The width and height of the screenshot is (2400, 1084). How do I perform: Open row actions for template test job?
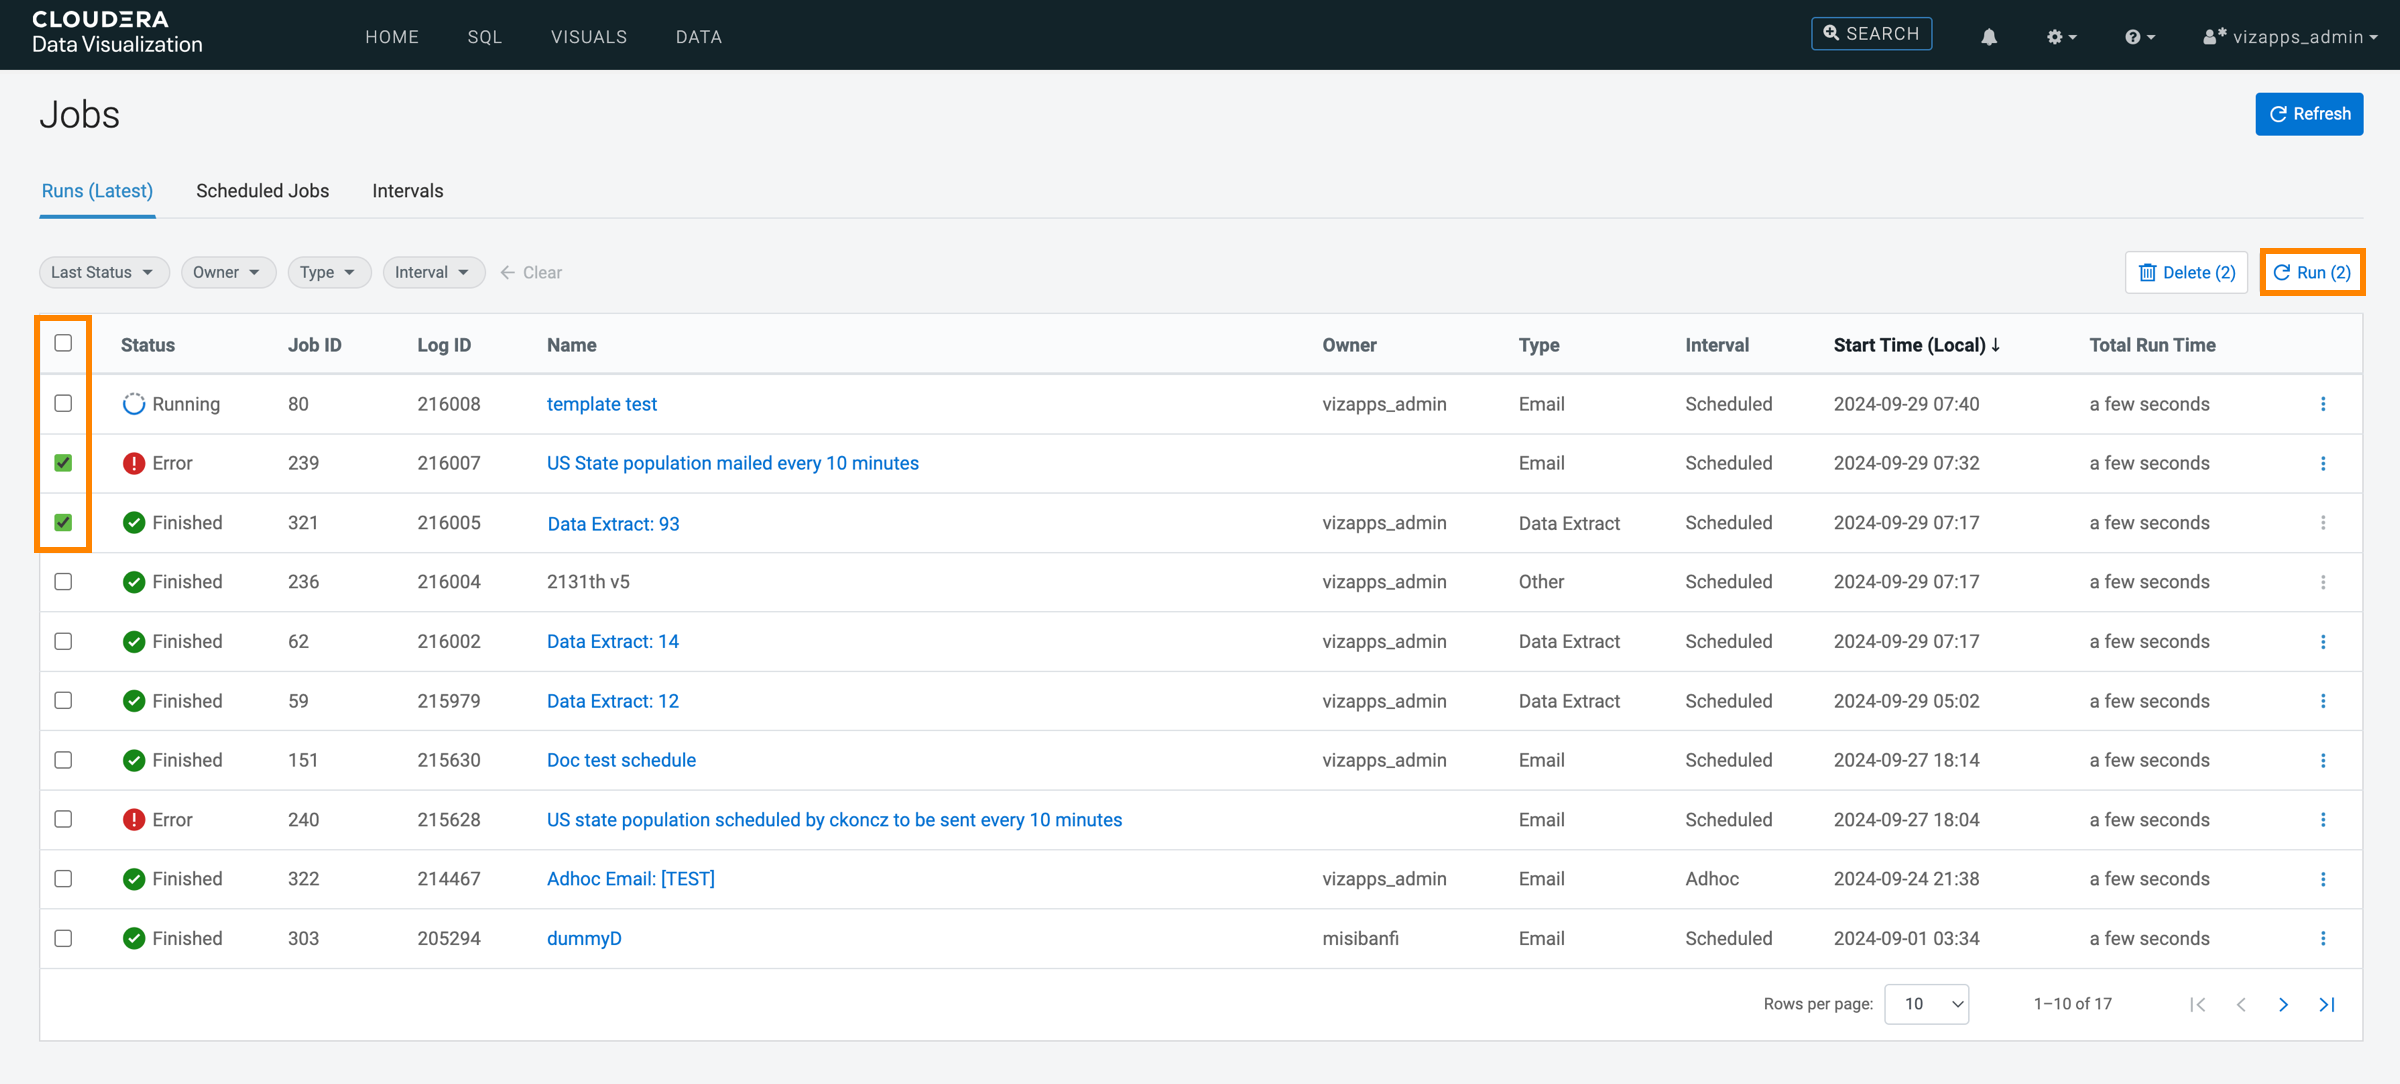pos(2323,404)
